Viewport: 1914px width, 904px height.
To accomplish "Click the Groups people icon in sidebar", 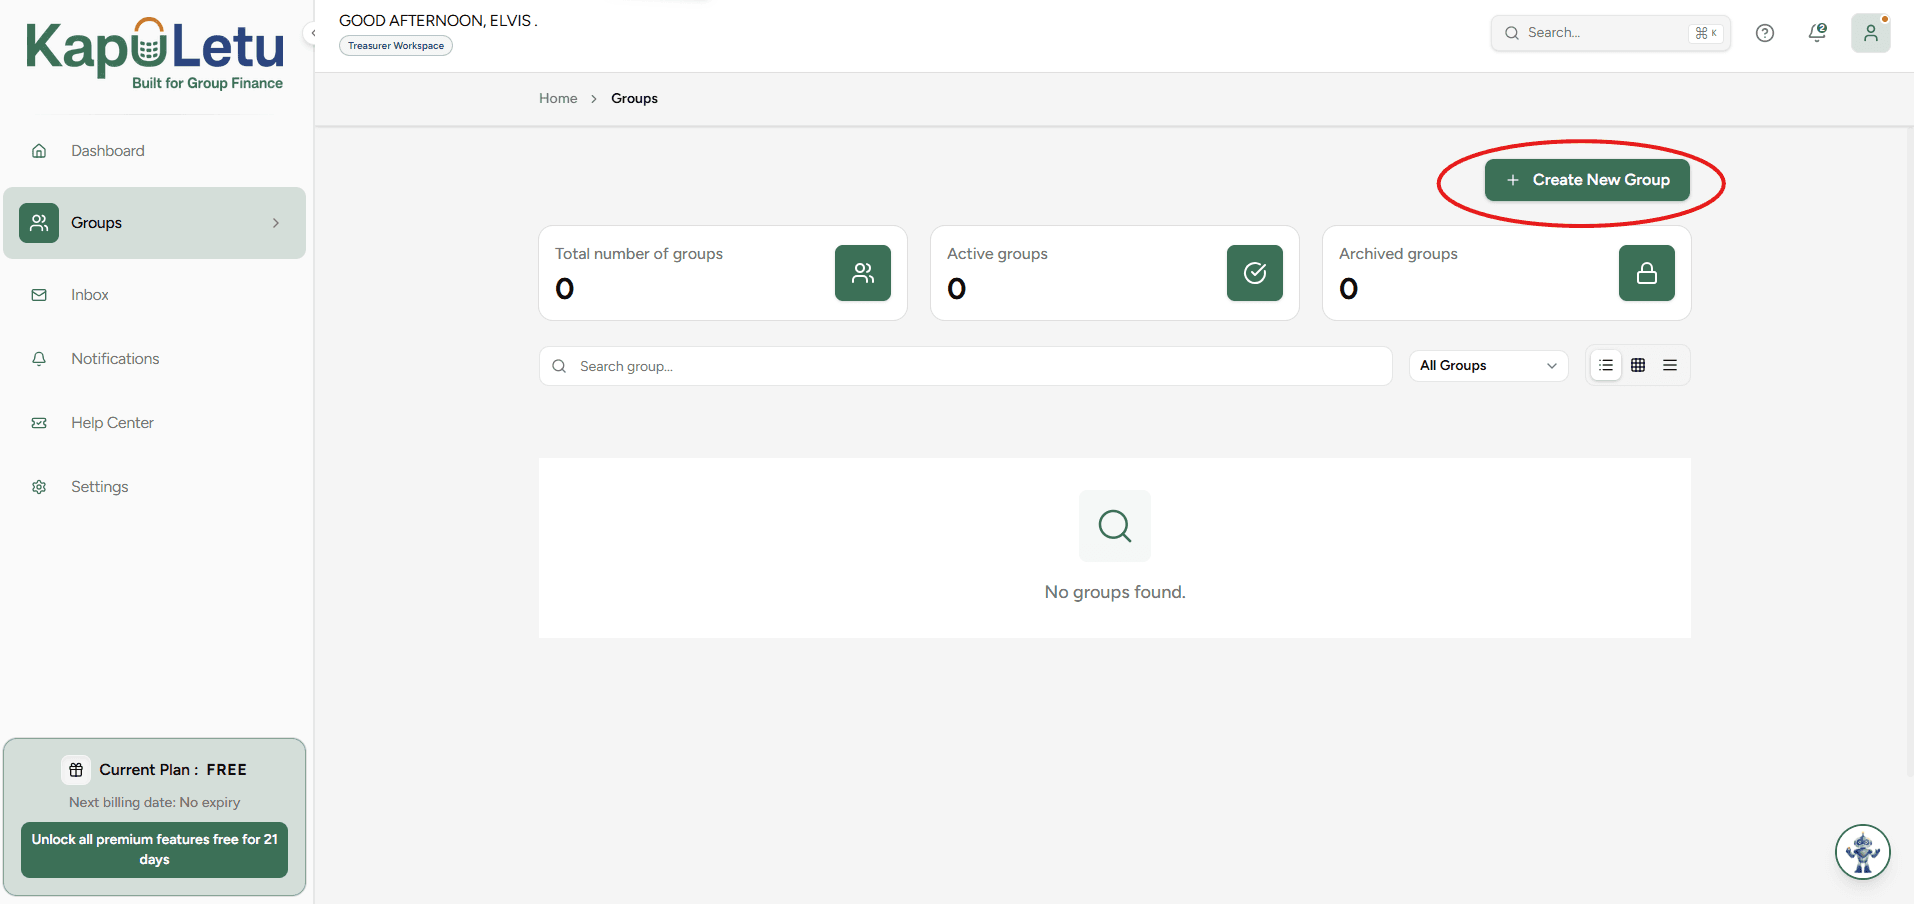I will pos(39,223).
